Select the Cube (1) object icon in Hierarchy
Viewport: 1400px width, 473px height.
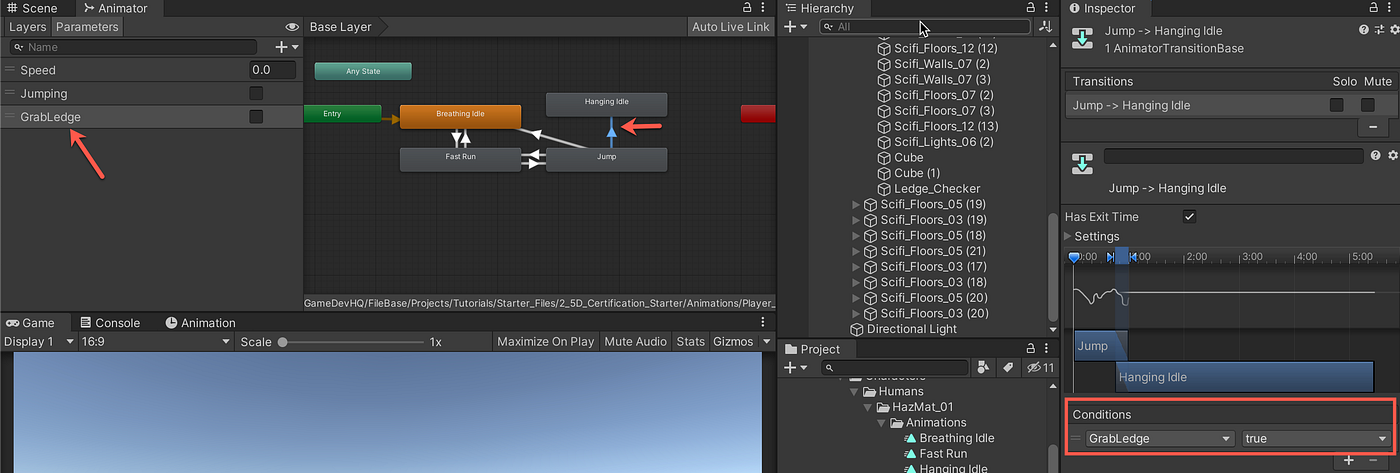pyautogui.click(x=885, y=173)
